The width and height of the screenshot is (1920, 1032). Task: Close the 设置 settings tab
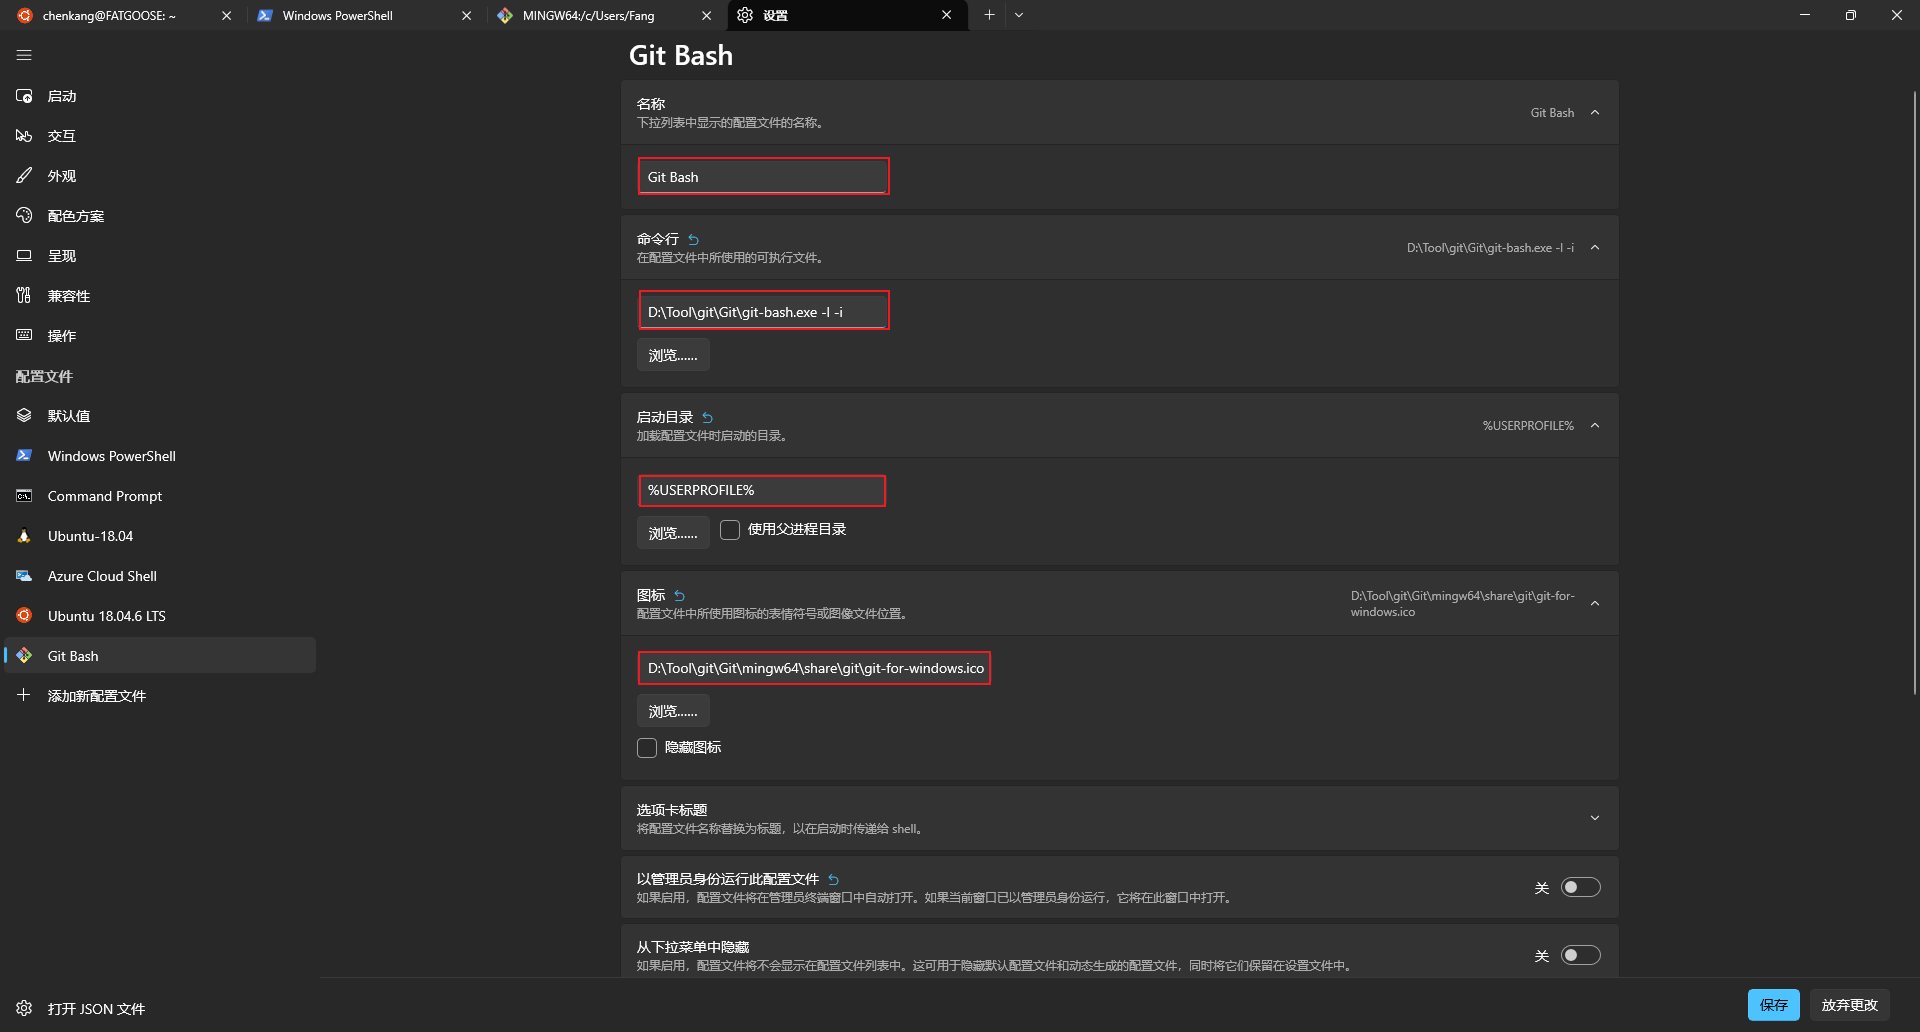(x=946, y=15)
